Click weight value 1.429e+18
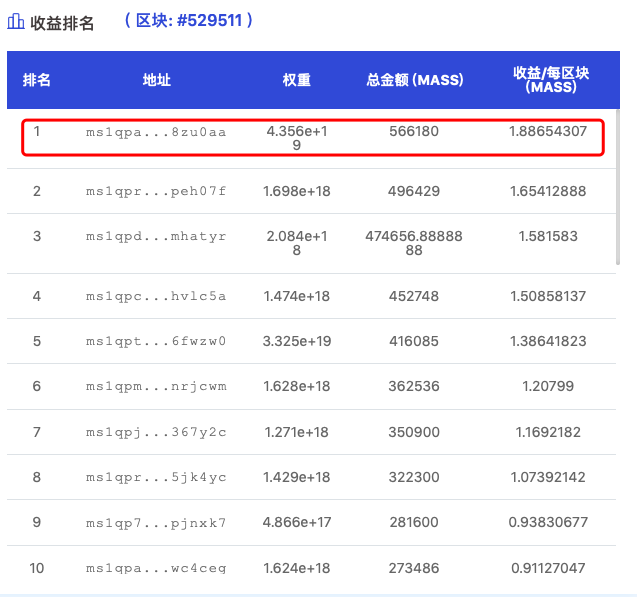 [297, 477]
